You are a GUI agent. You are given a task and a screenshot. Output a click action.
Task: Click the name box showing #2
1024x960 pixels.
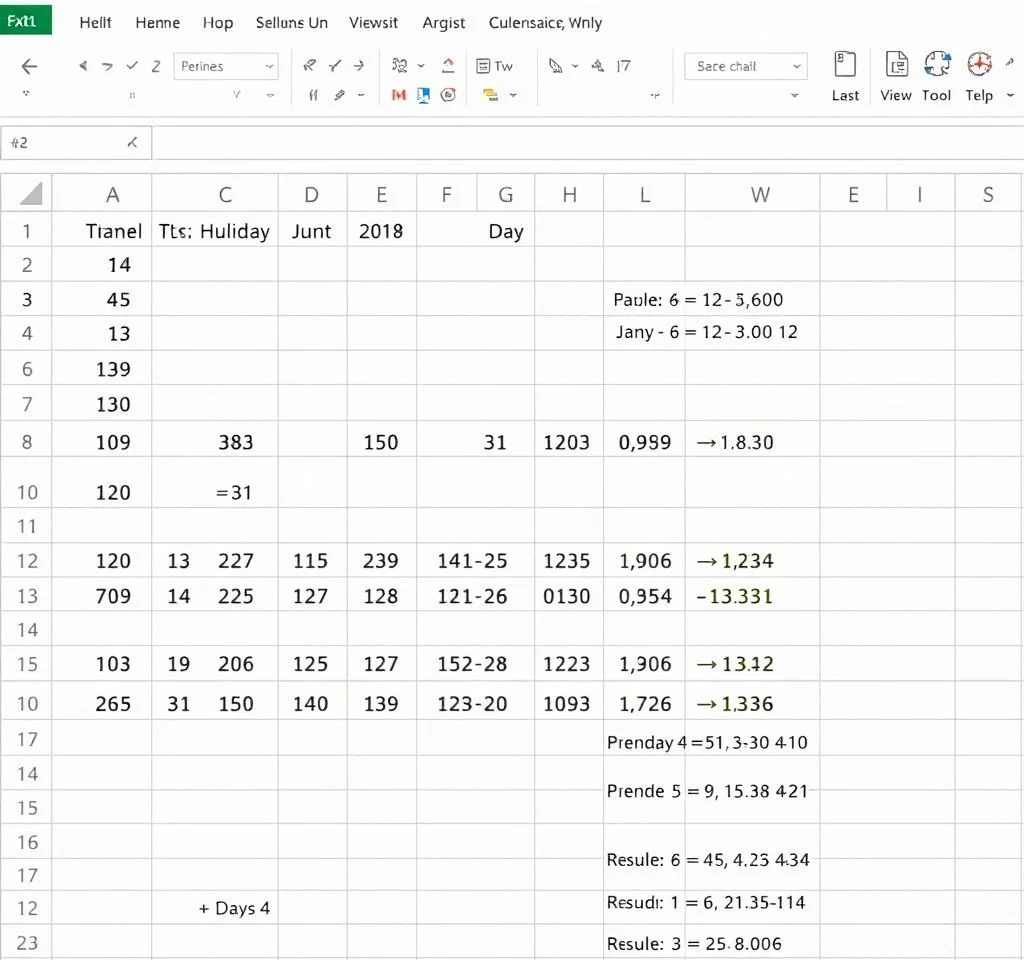coord(76,143)
